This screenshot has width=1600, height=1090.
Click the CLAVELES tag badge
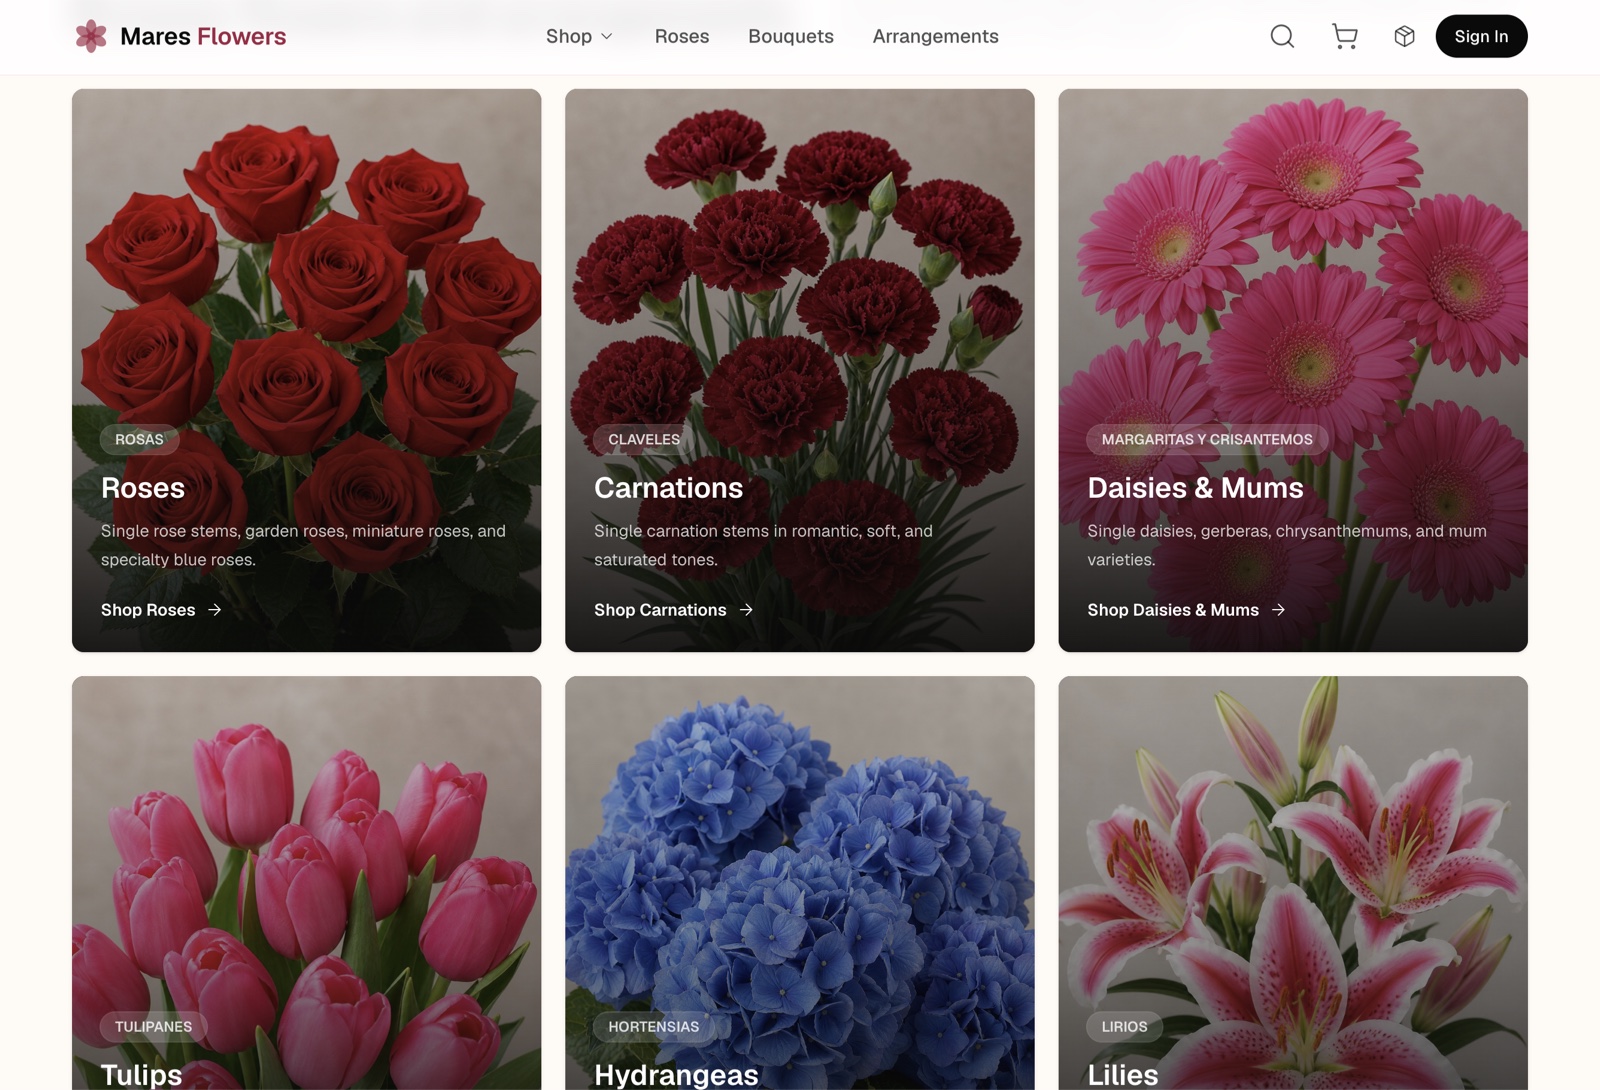(644, 439)
